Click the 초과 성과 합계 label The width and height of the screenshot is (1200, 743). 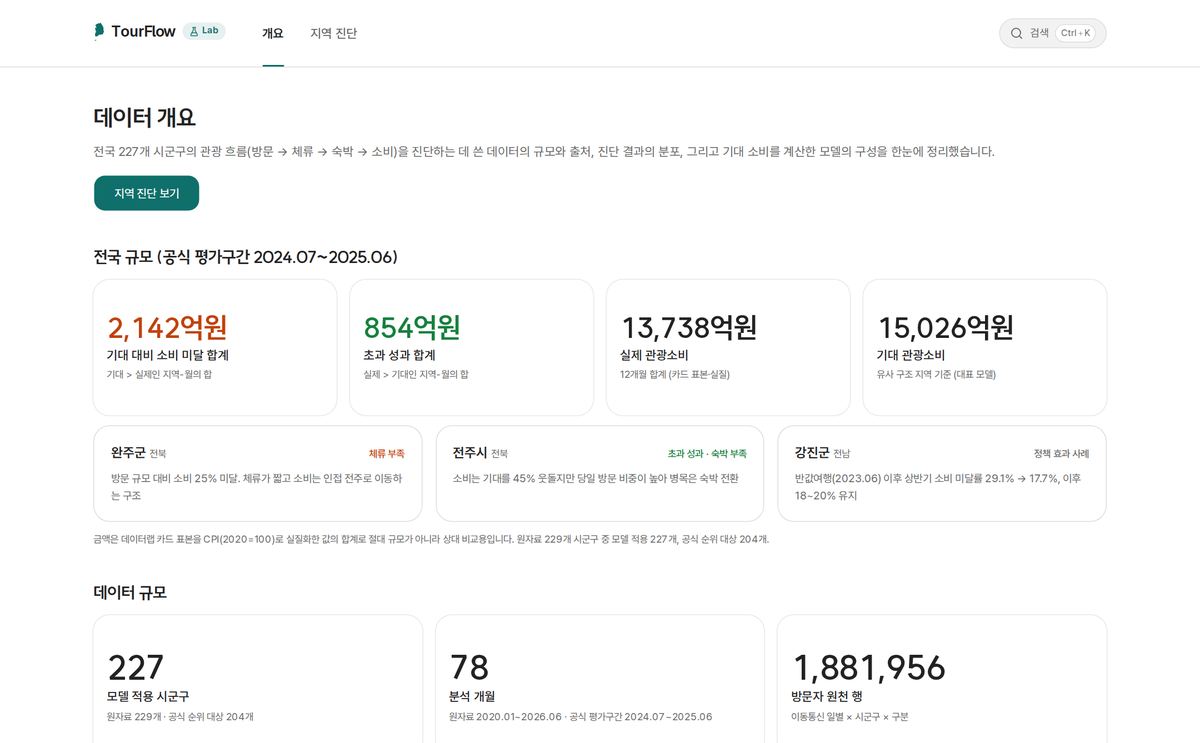click(x=399, y=355)
